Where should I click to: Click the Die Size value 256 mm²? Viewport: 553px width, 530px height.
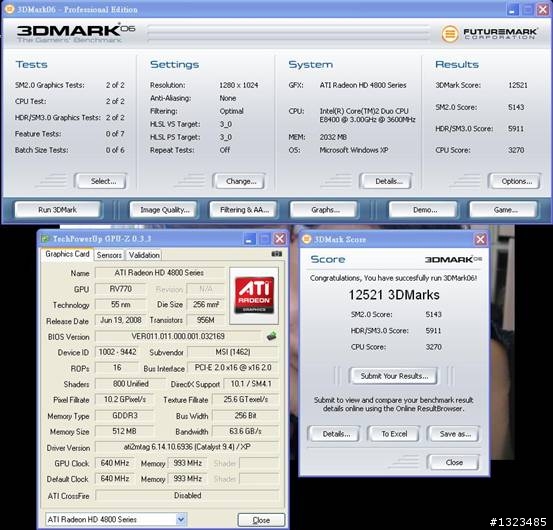(205, 304)
